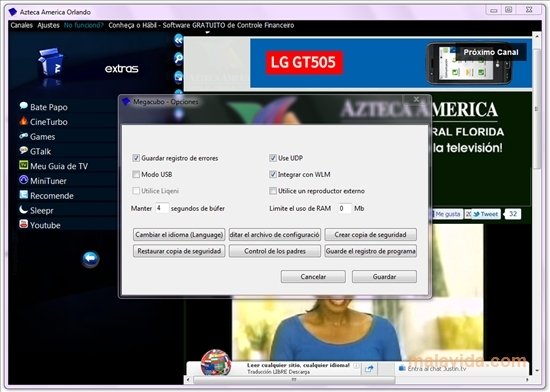Click the blue back arrow button
The width and height of the screenshot is (550, 392).
(x=90, y=259)
